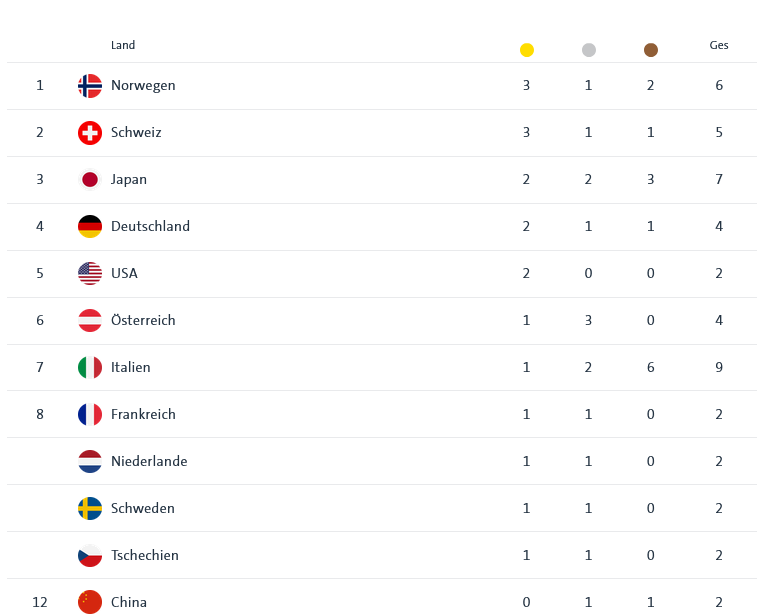
Task: Click the 'Land' column header
Action: pyautogui.click(x=123, y=46)
